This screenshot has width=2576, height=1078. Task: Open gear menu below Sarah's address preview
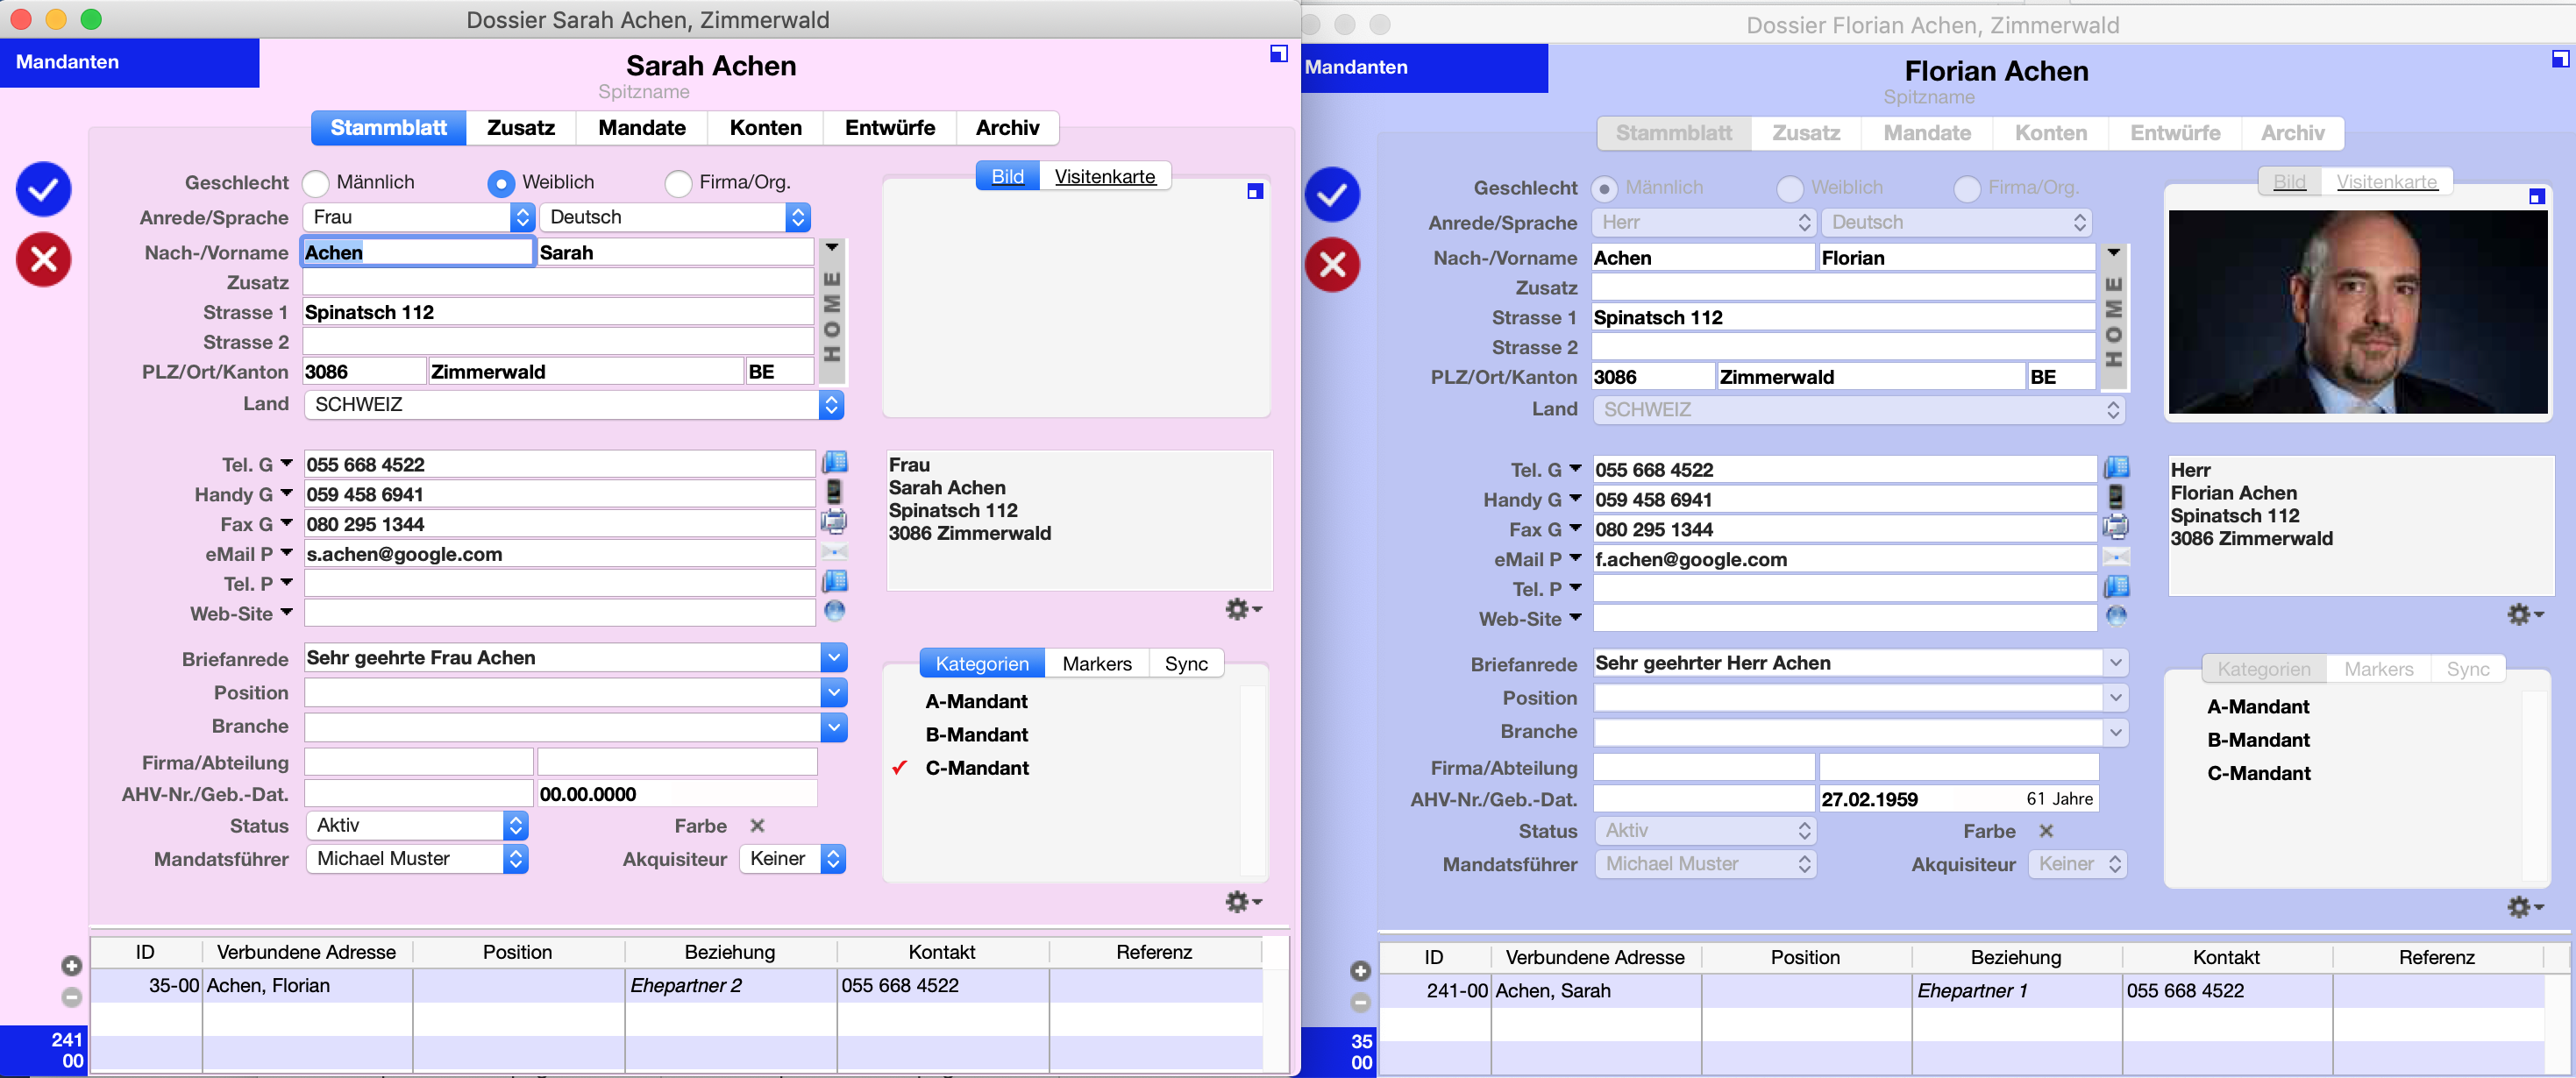1243,609
